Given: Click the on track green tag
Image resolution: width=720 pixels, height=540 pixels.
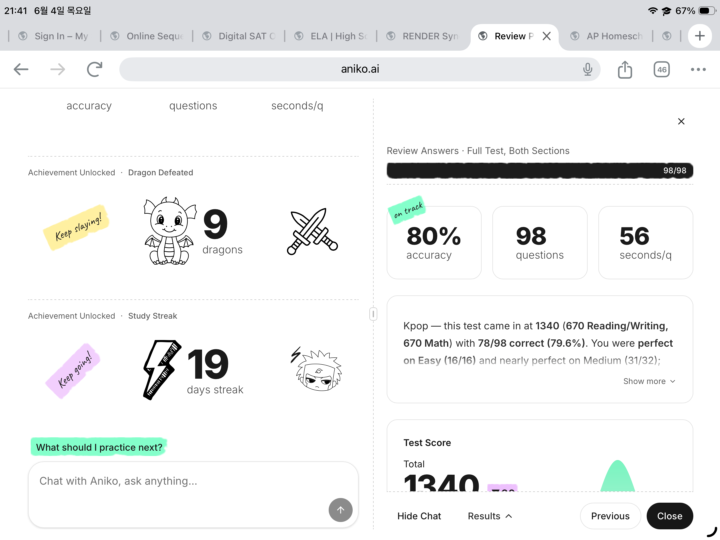Looking at the screenshot, I should click(x=407, y=210).
